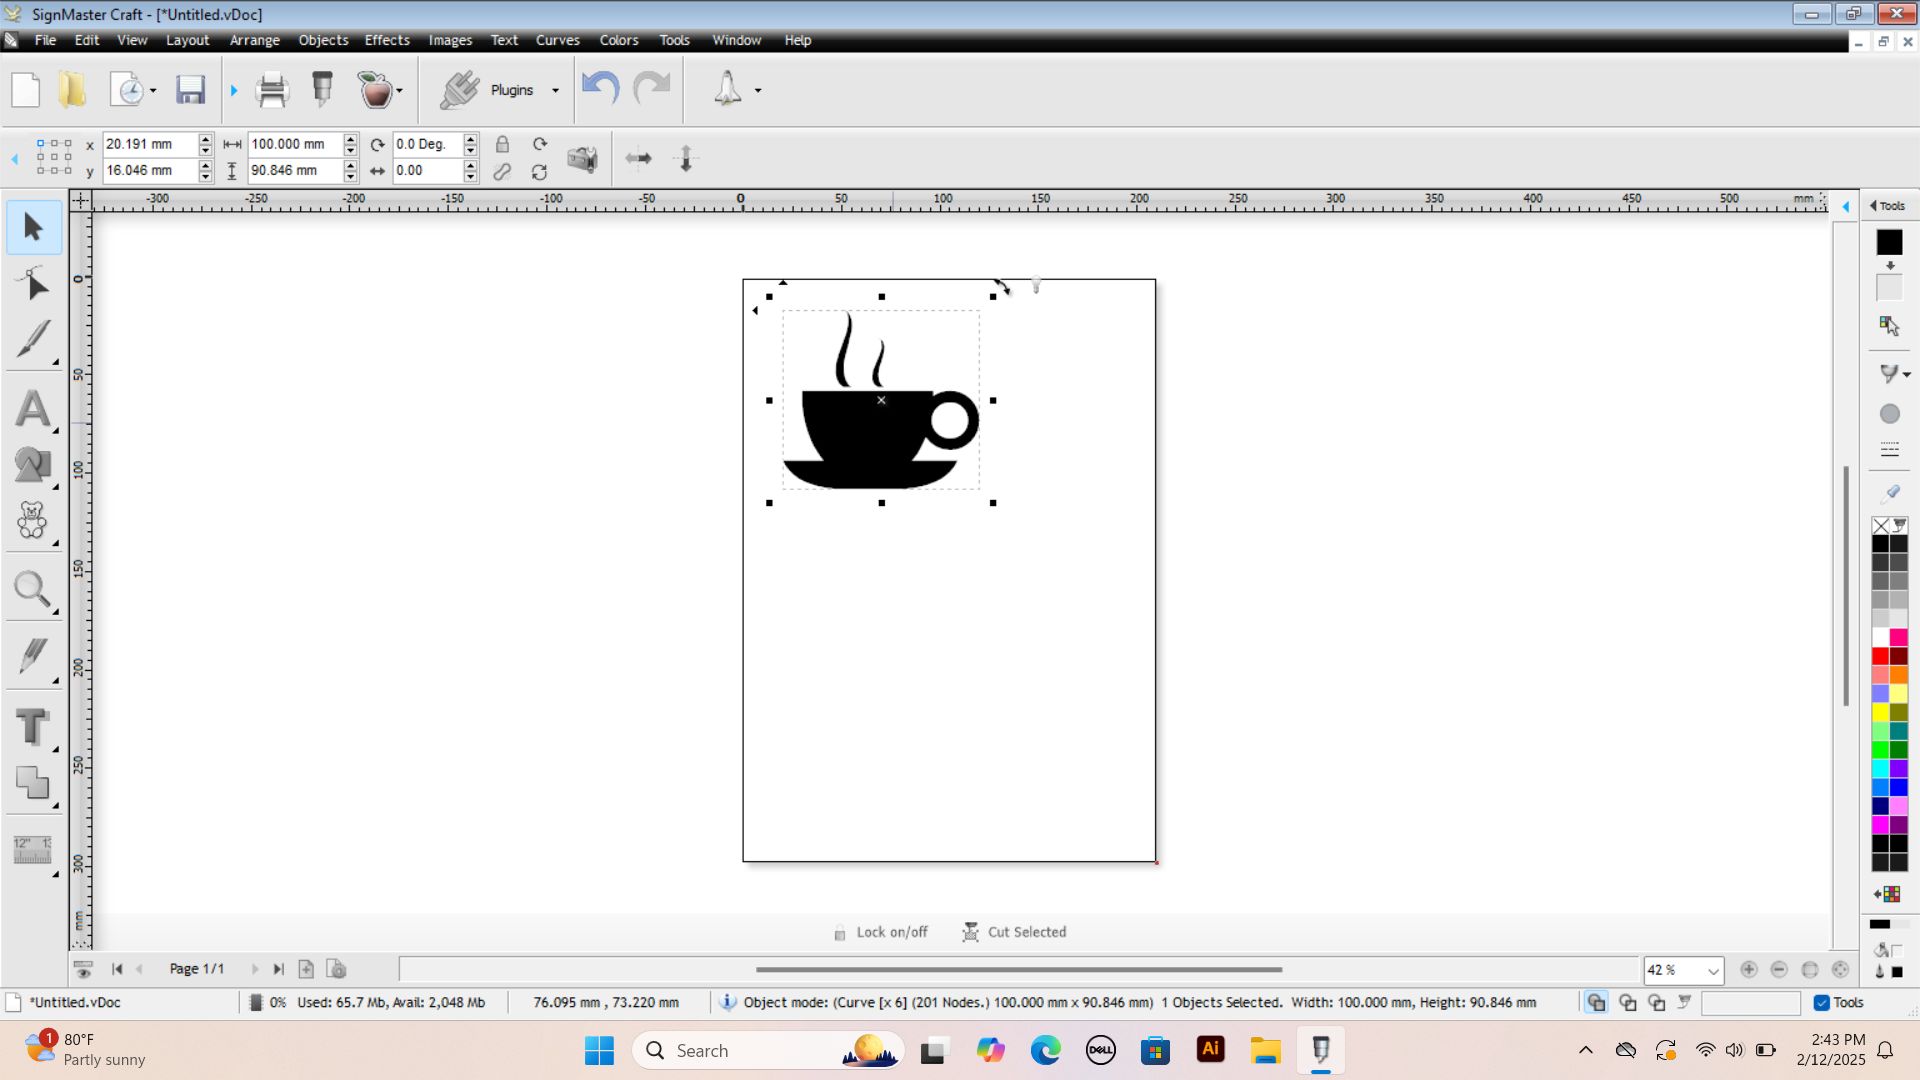This screenshot has width=1920, height=1080.
Task: Open the Effects menu
Action: (387, 40)
